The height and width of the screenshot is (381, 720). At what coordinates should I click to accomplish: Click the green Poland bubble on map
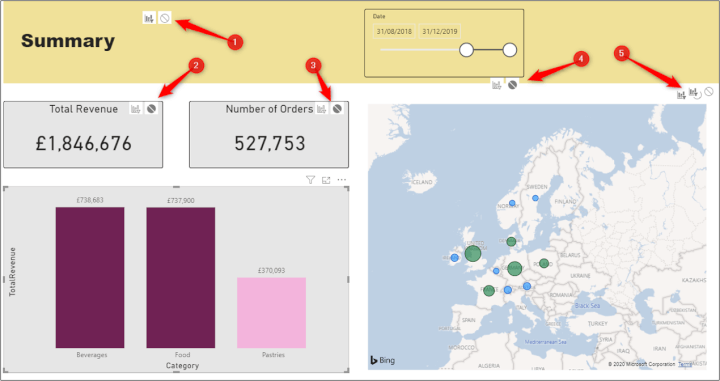coord(544,263)
